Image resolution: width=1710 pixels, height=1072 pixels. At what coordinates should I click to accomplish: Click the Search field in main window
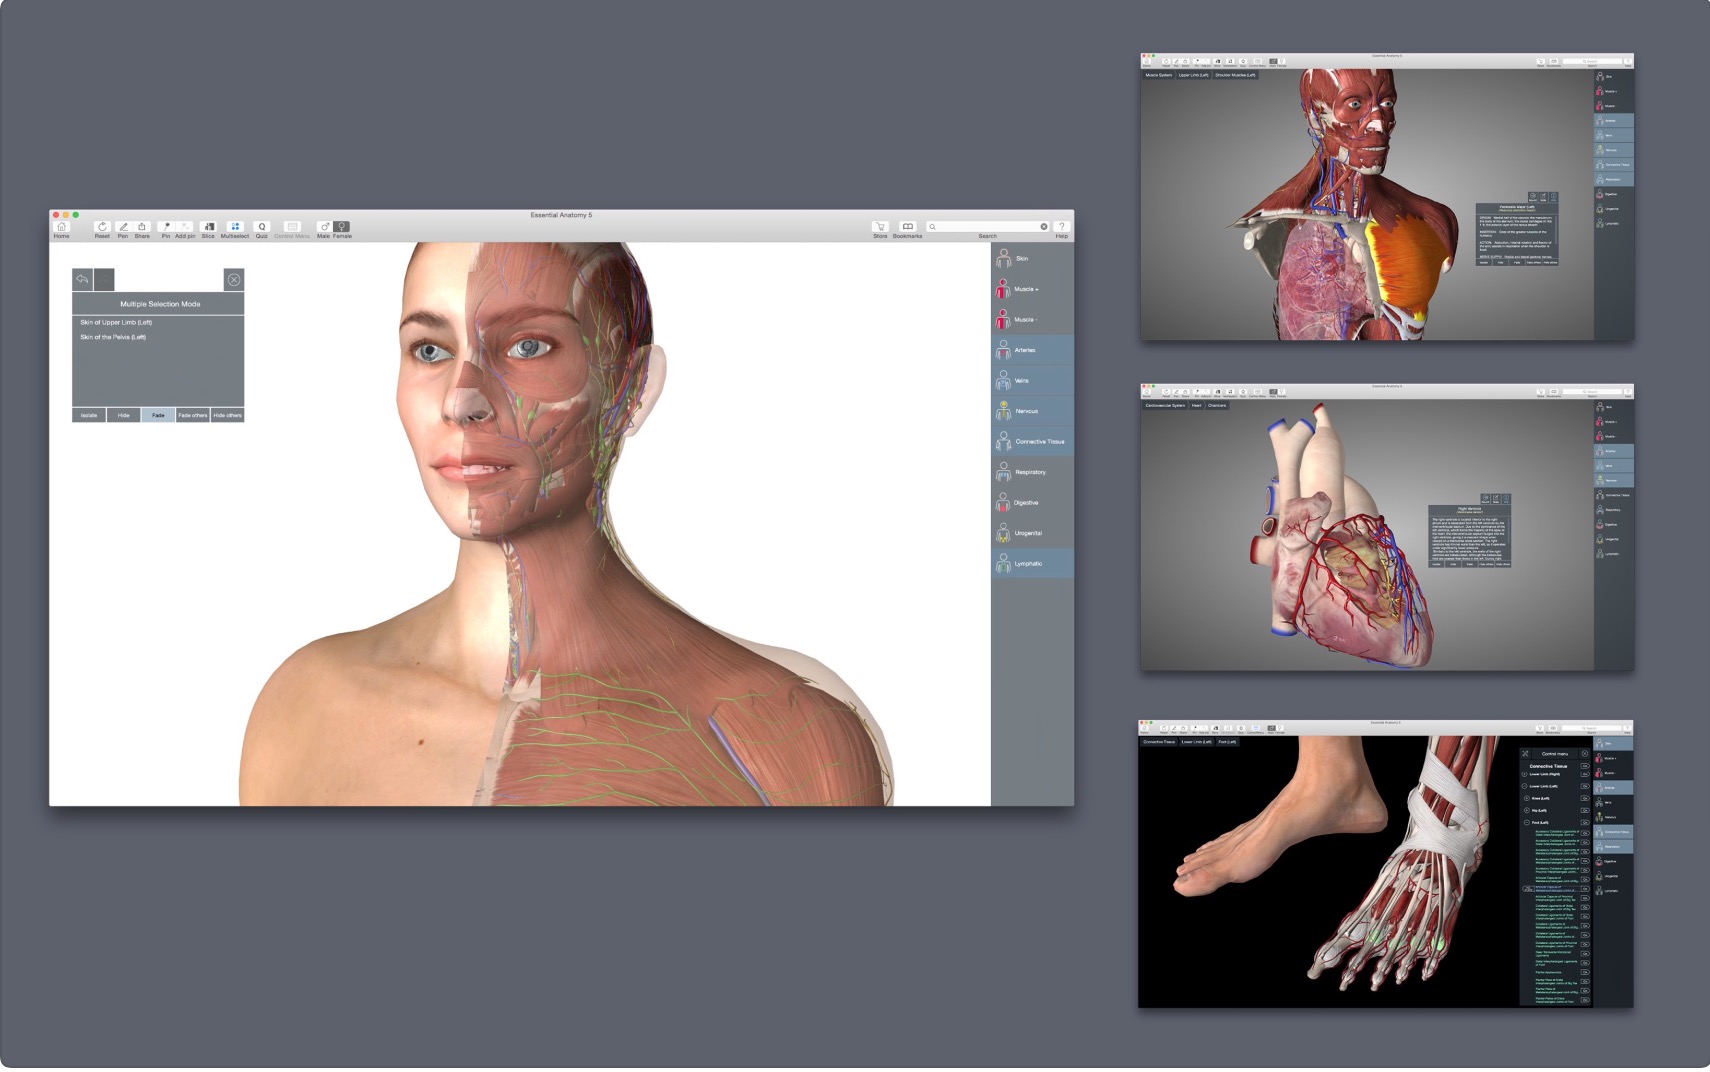[x=988, y=227]
